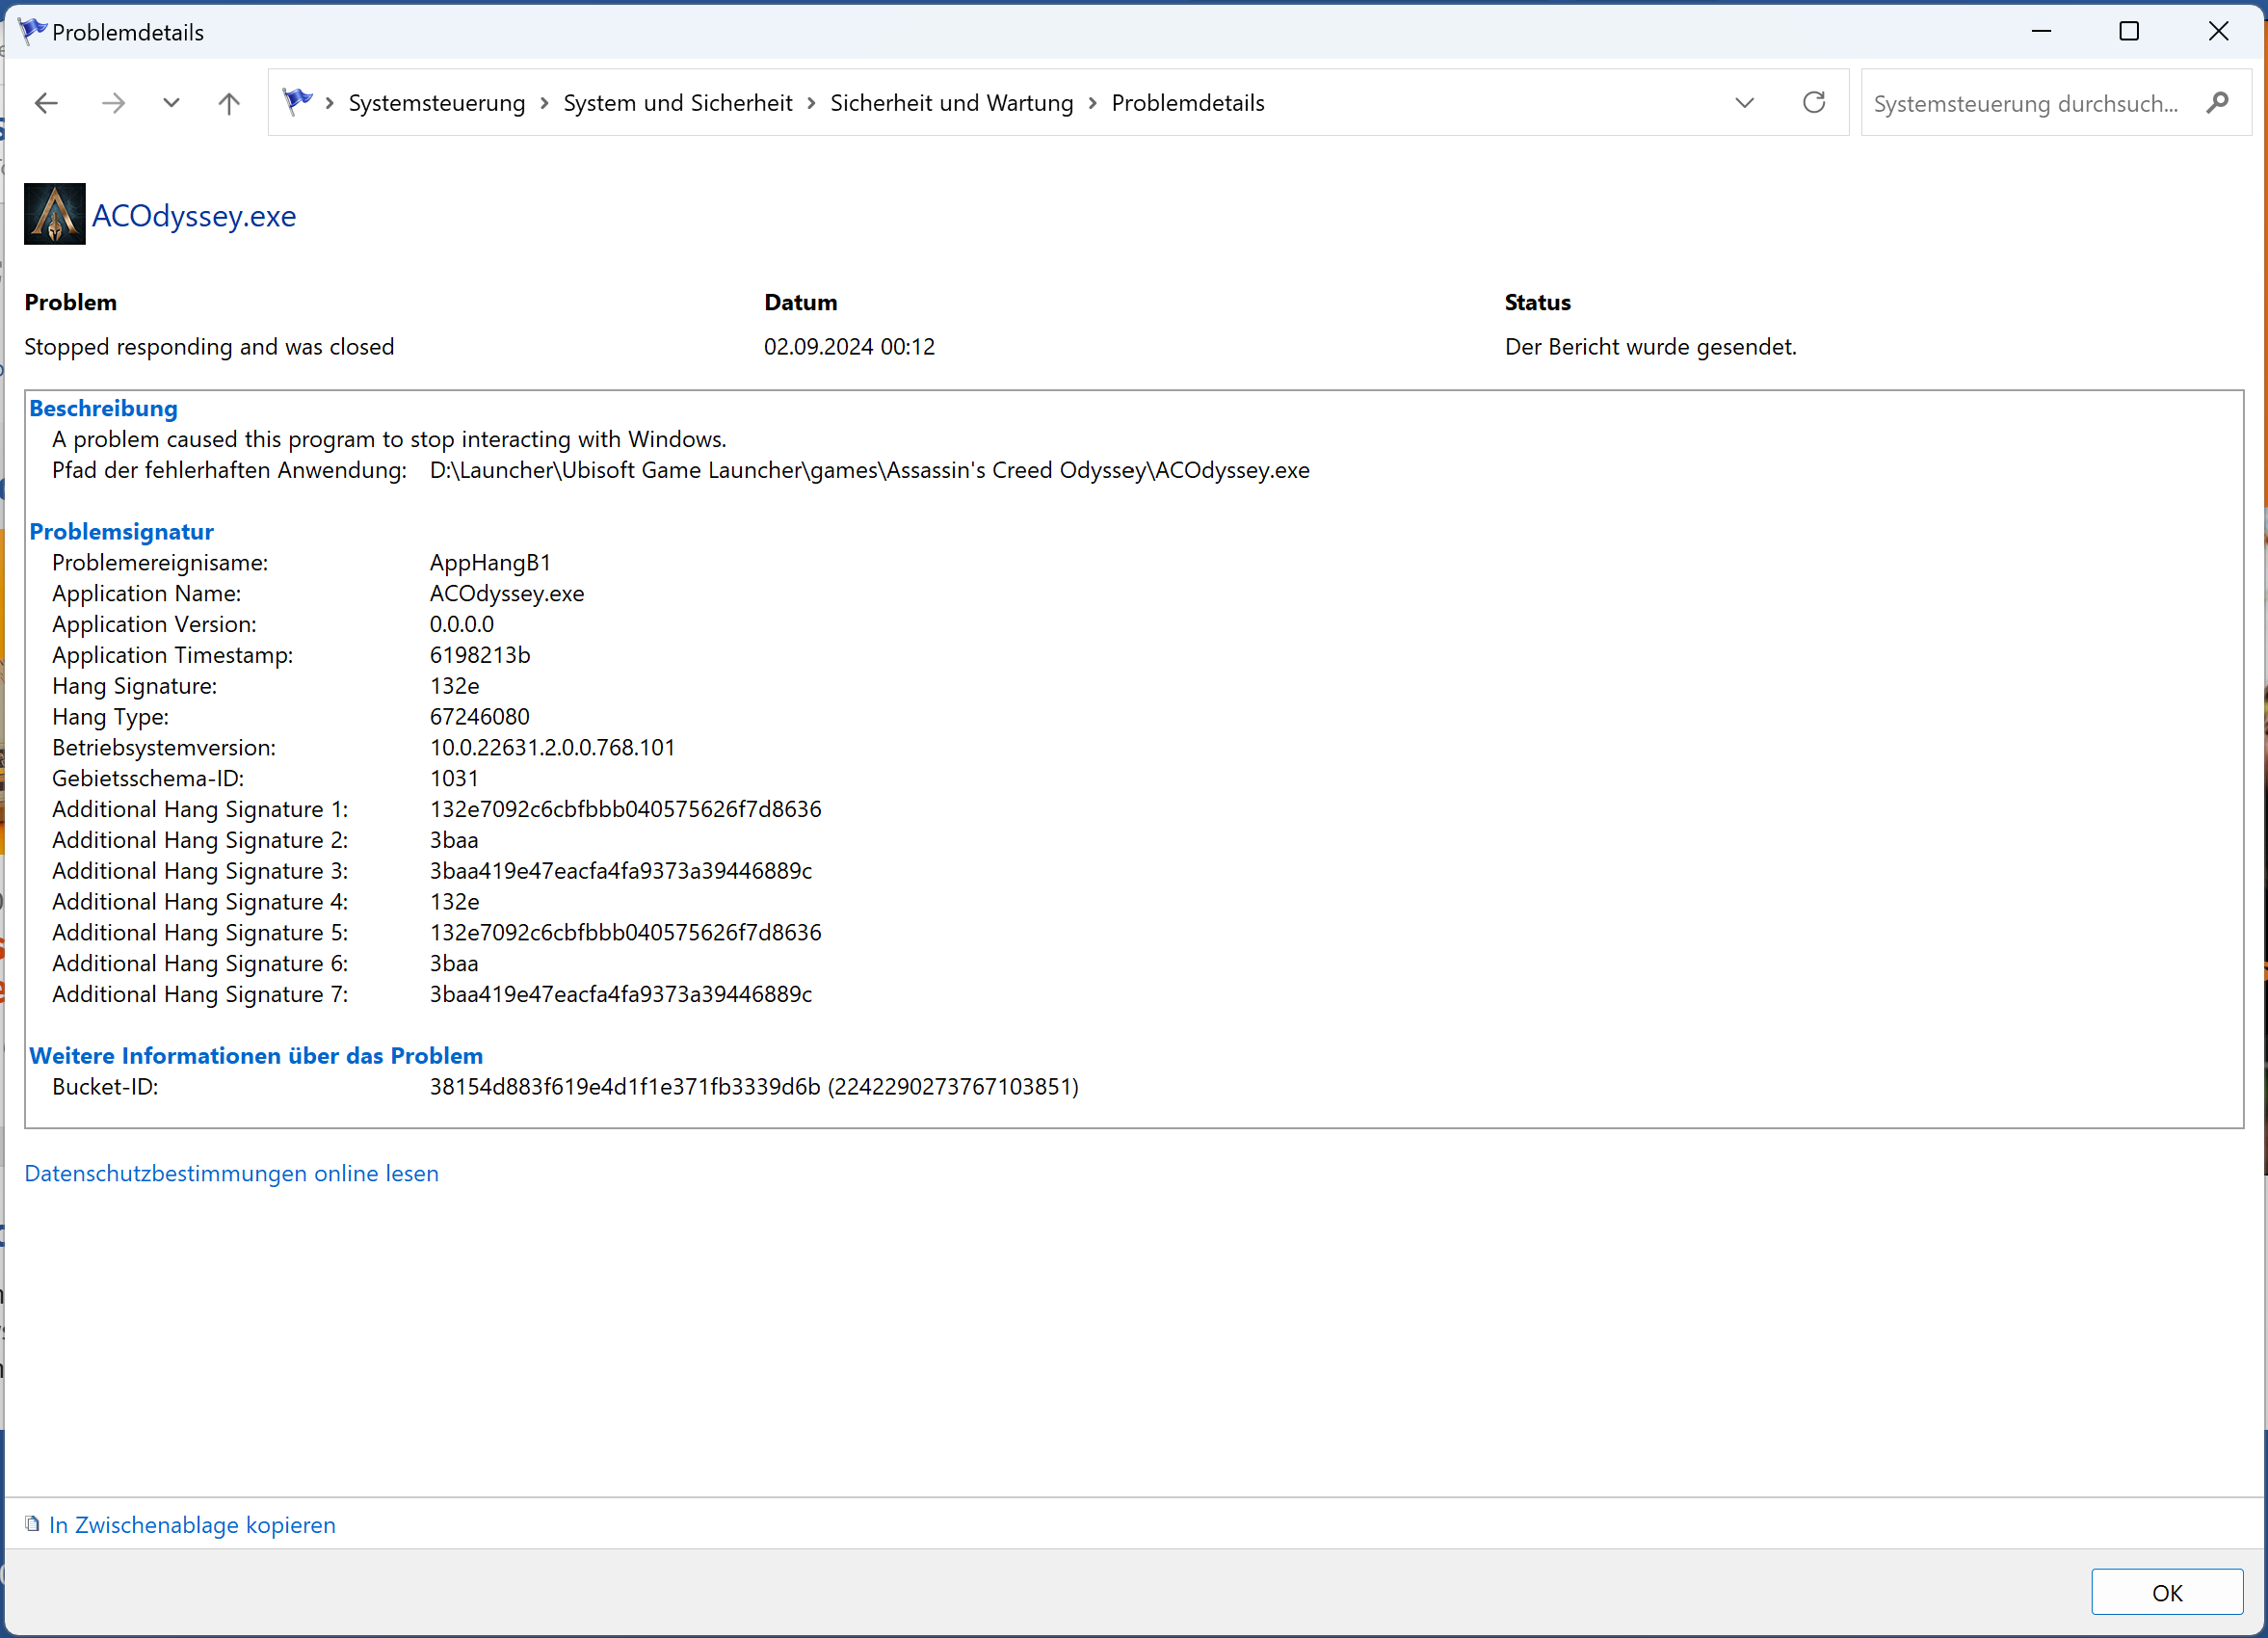
Task: Click the search magnifier icon
Action: [x=2217, y=103]
